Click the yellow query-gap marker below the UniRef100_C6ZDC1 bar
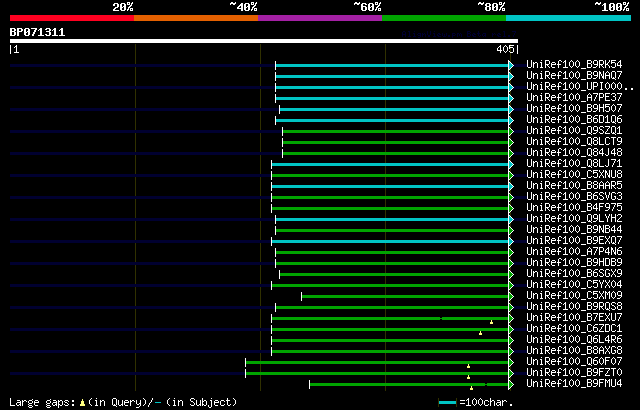This screenshot has height=410, width=640. click(x=480, y=333)
